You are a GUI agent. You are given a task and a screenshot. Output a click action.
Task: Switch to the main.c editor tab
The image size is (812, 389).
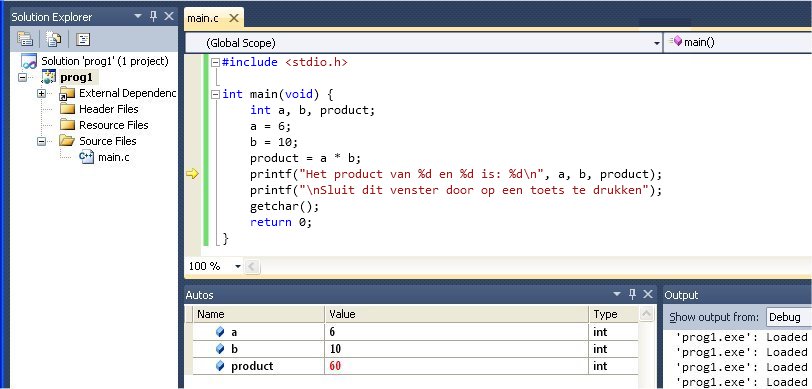tap(203, 19)
